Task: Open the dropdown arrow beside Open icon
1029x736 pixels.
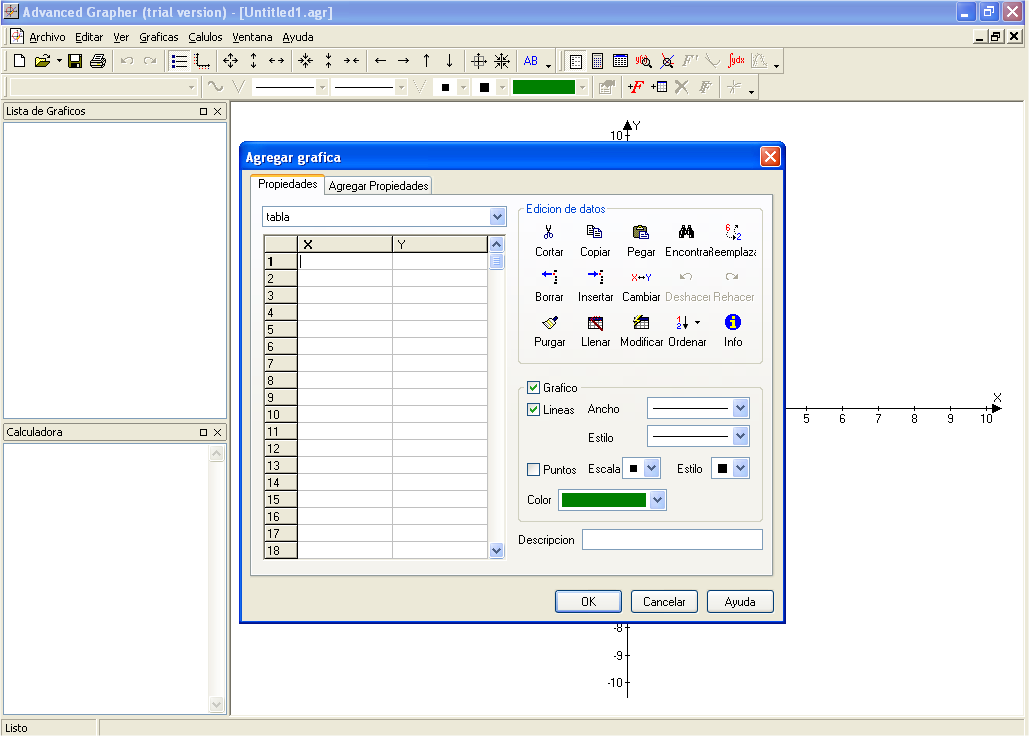Action: pyautogui.click(x=59, y=61)
